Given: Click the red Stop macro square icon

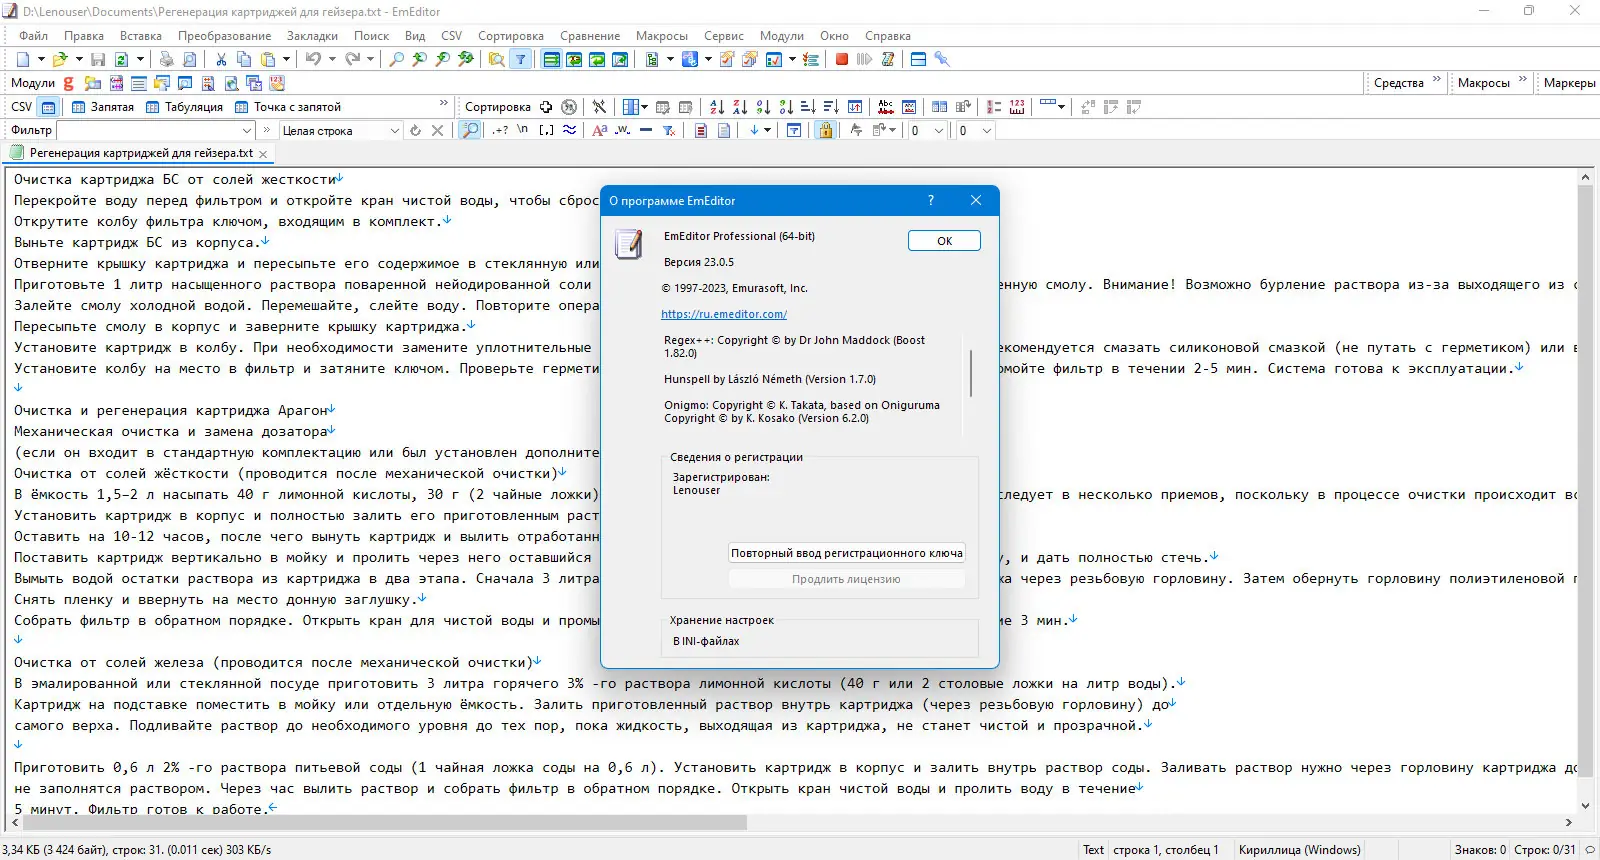Looking at the screenshot, I should tap(842, 59).
